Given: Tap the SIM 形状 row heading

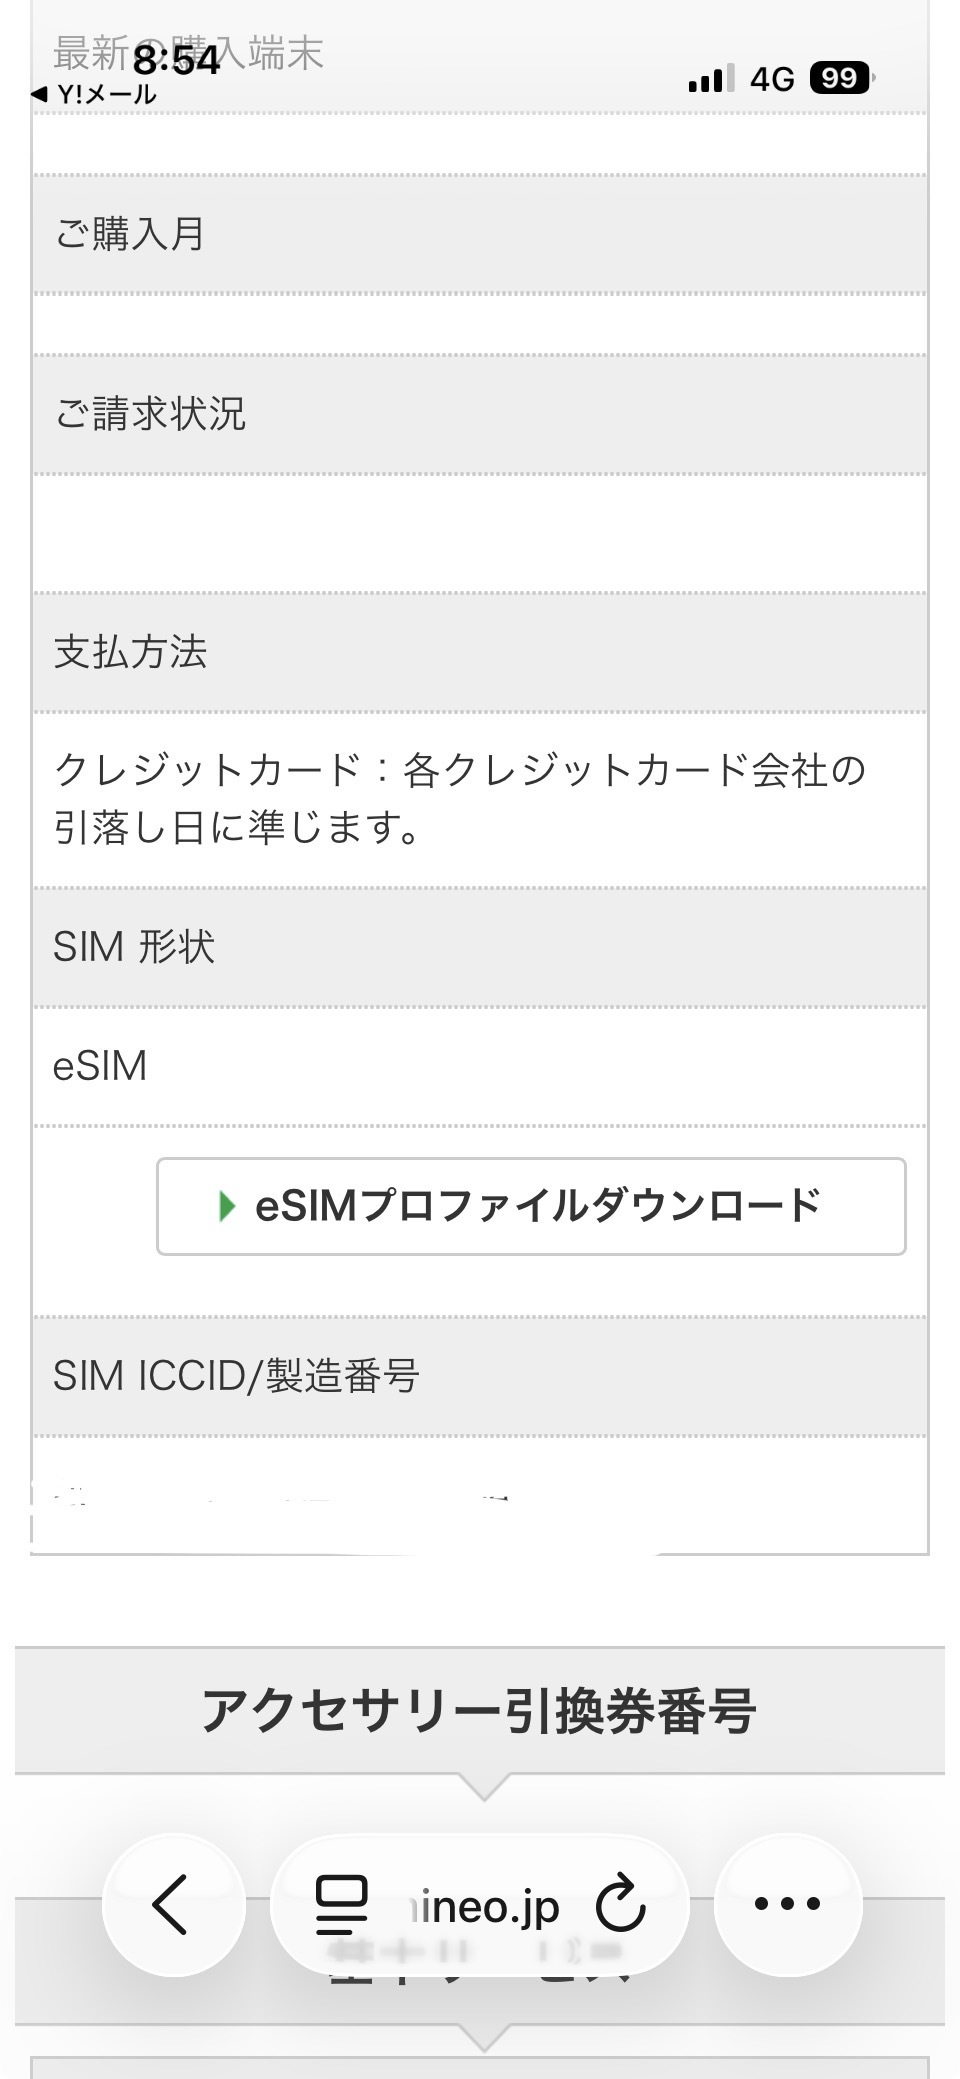Looking at the screenshot, I should [x=134, y=947].
